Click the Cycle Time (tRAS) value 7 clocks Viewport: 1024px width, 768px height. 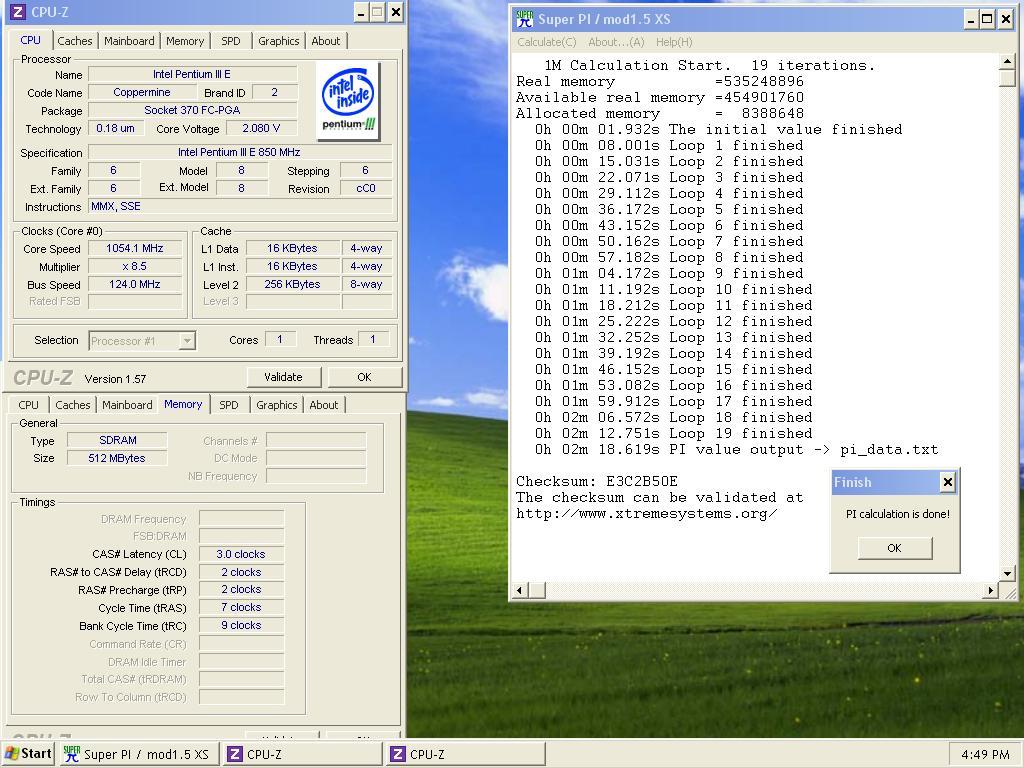(241, 607)
